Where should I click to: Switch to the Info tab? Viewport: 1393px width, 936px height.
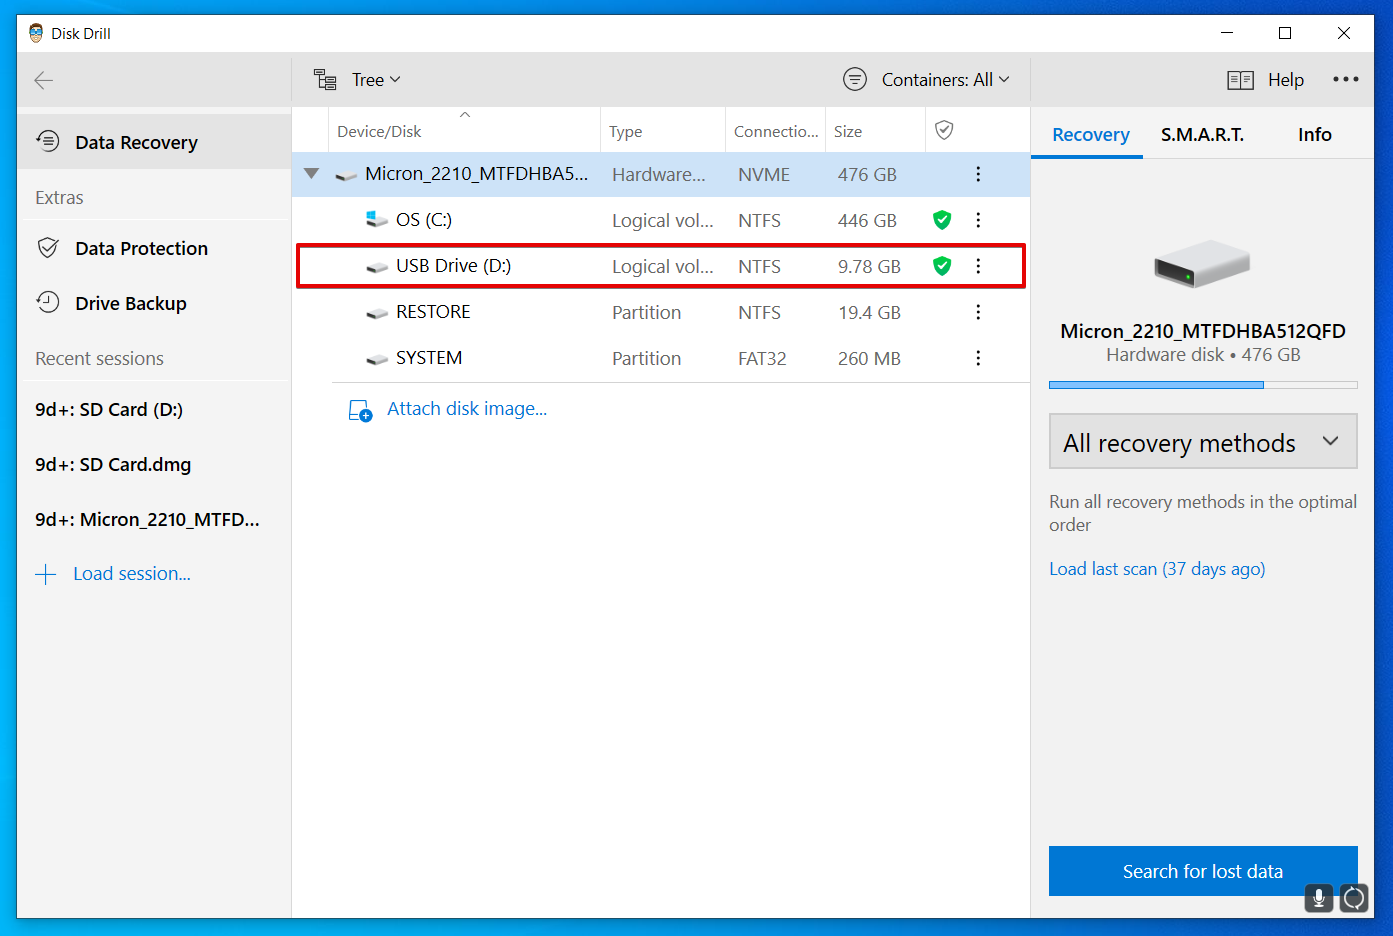pos(1314,135)
